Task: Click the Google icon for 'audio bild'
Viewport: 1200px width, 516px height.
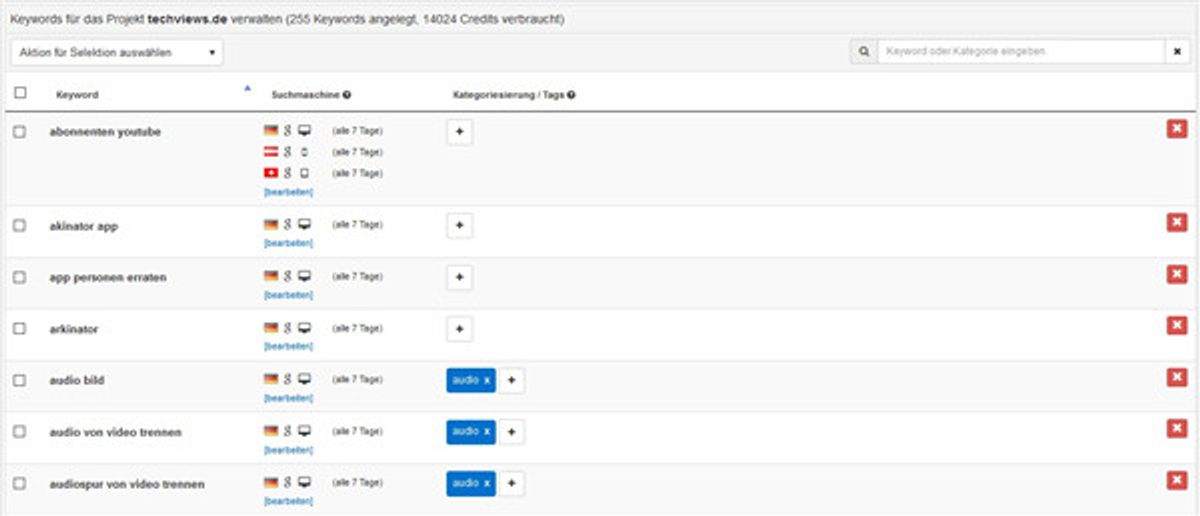Action: 287,379
